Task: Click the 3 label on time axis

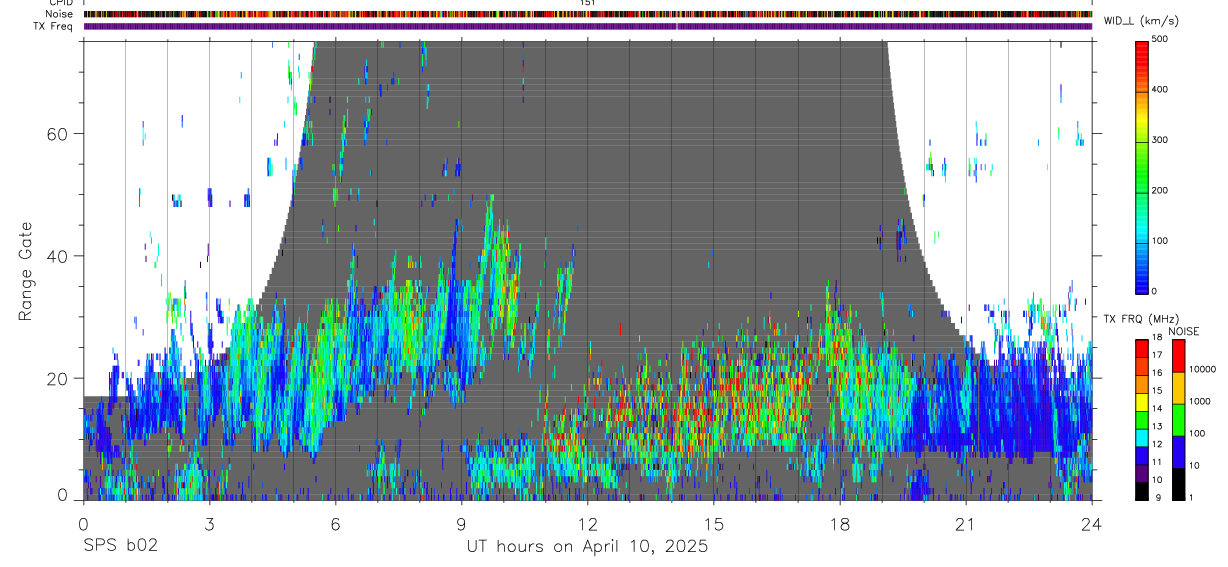Action: point(209,525)
